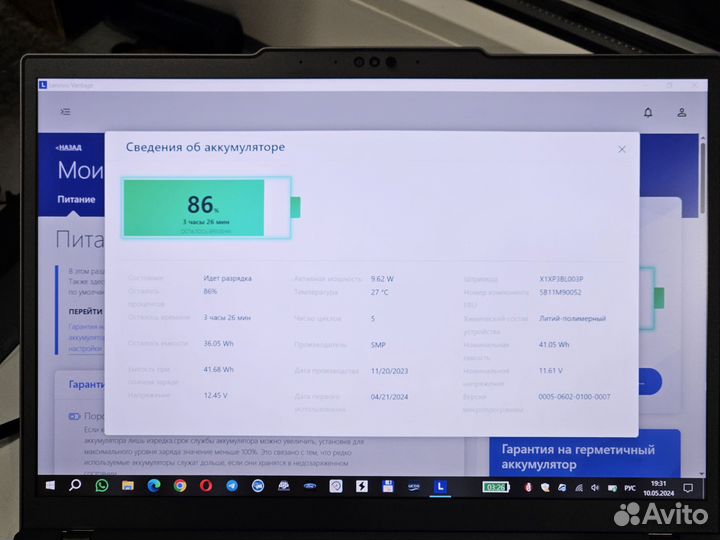
Task: Click the Сведения об аккумуляторе dialog title
Action: coord(205,147)
